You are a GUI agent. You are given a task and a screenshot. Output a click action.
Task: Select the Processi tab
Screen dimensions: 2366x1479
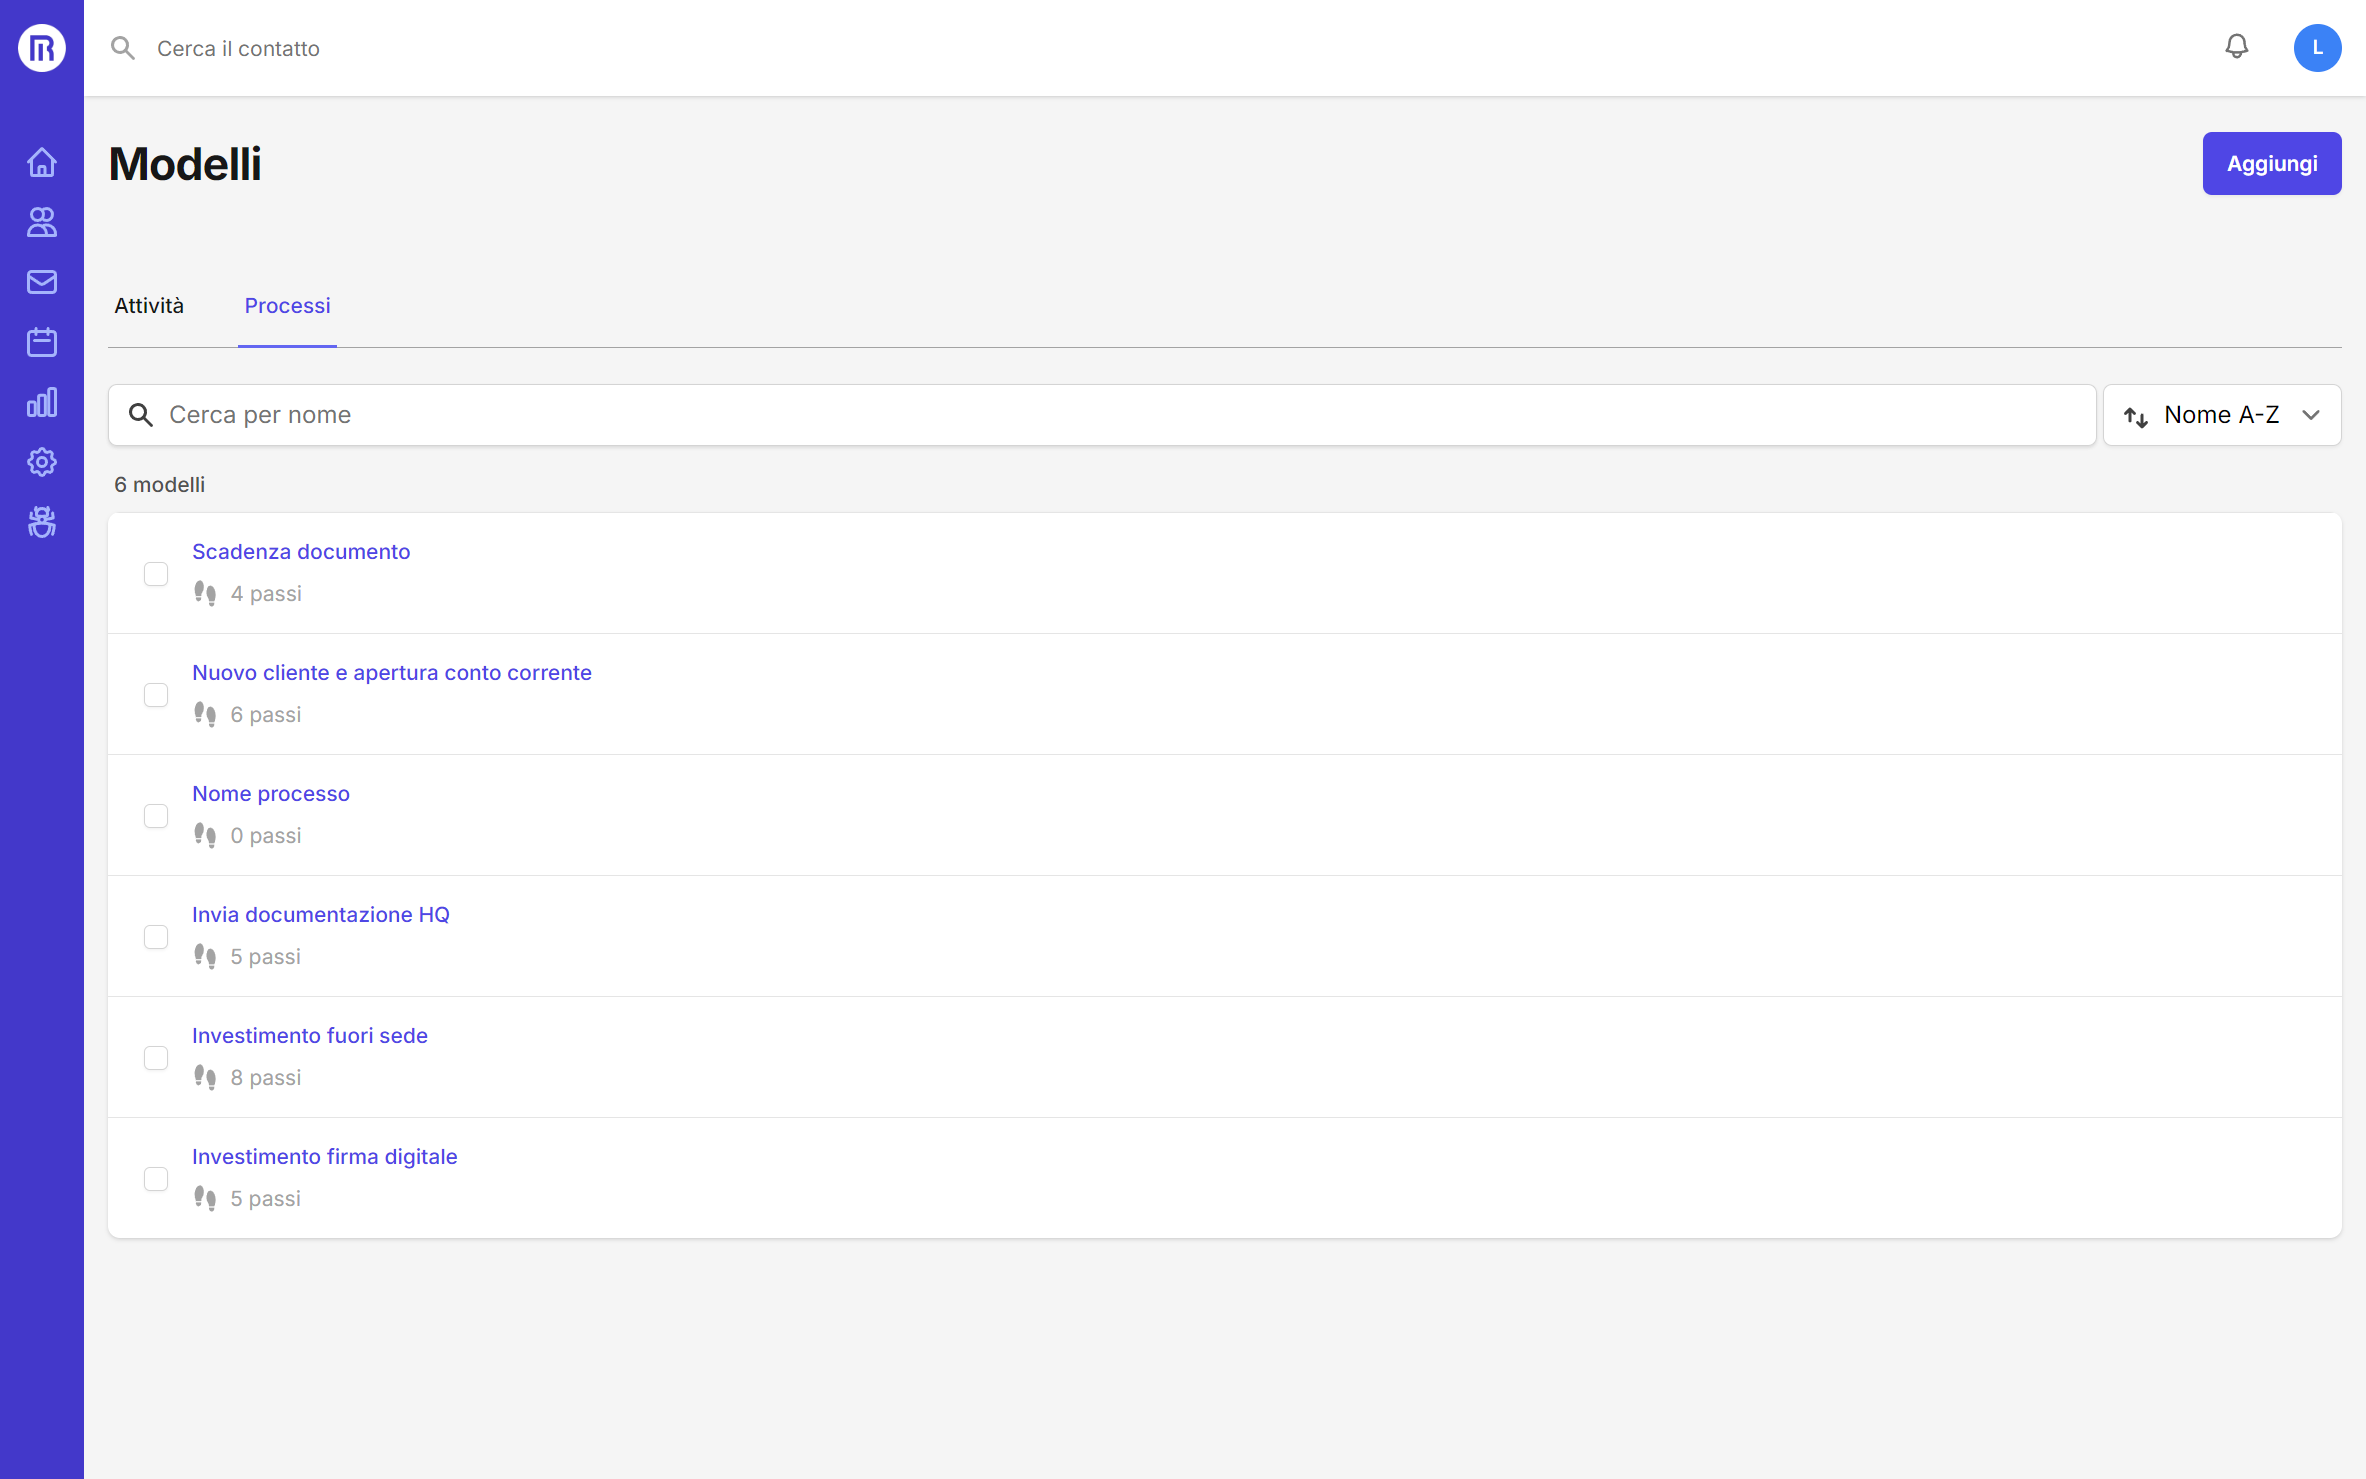click(x=287, y=306)
